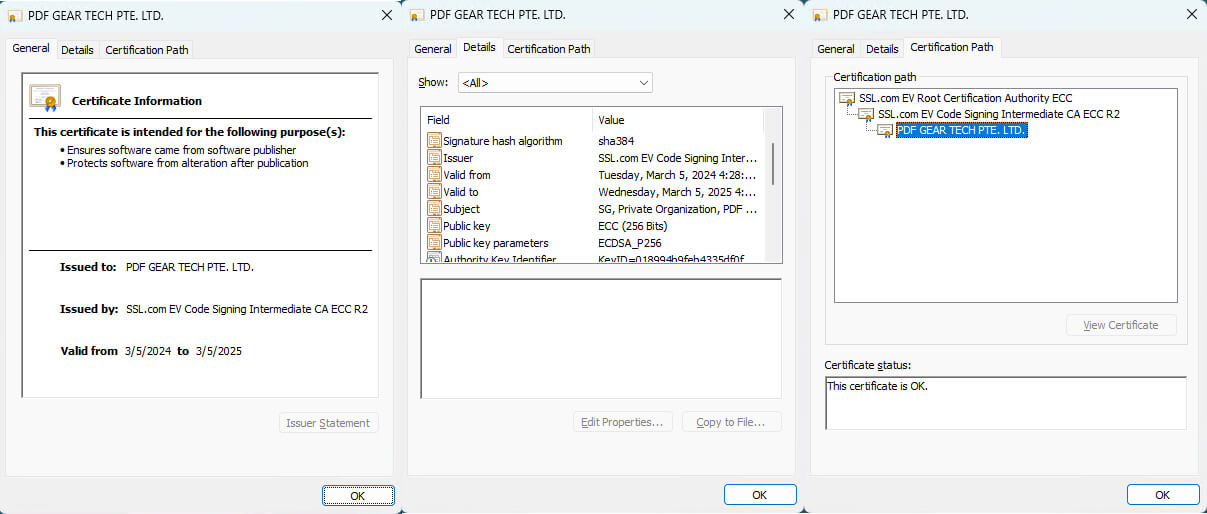Click the Subject field icon

pos(434,209)
